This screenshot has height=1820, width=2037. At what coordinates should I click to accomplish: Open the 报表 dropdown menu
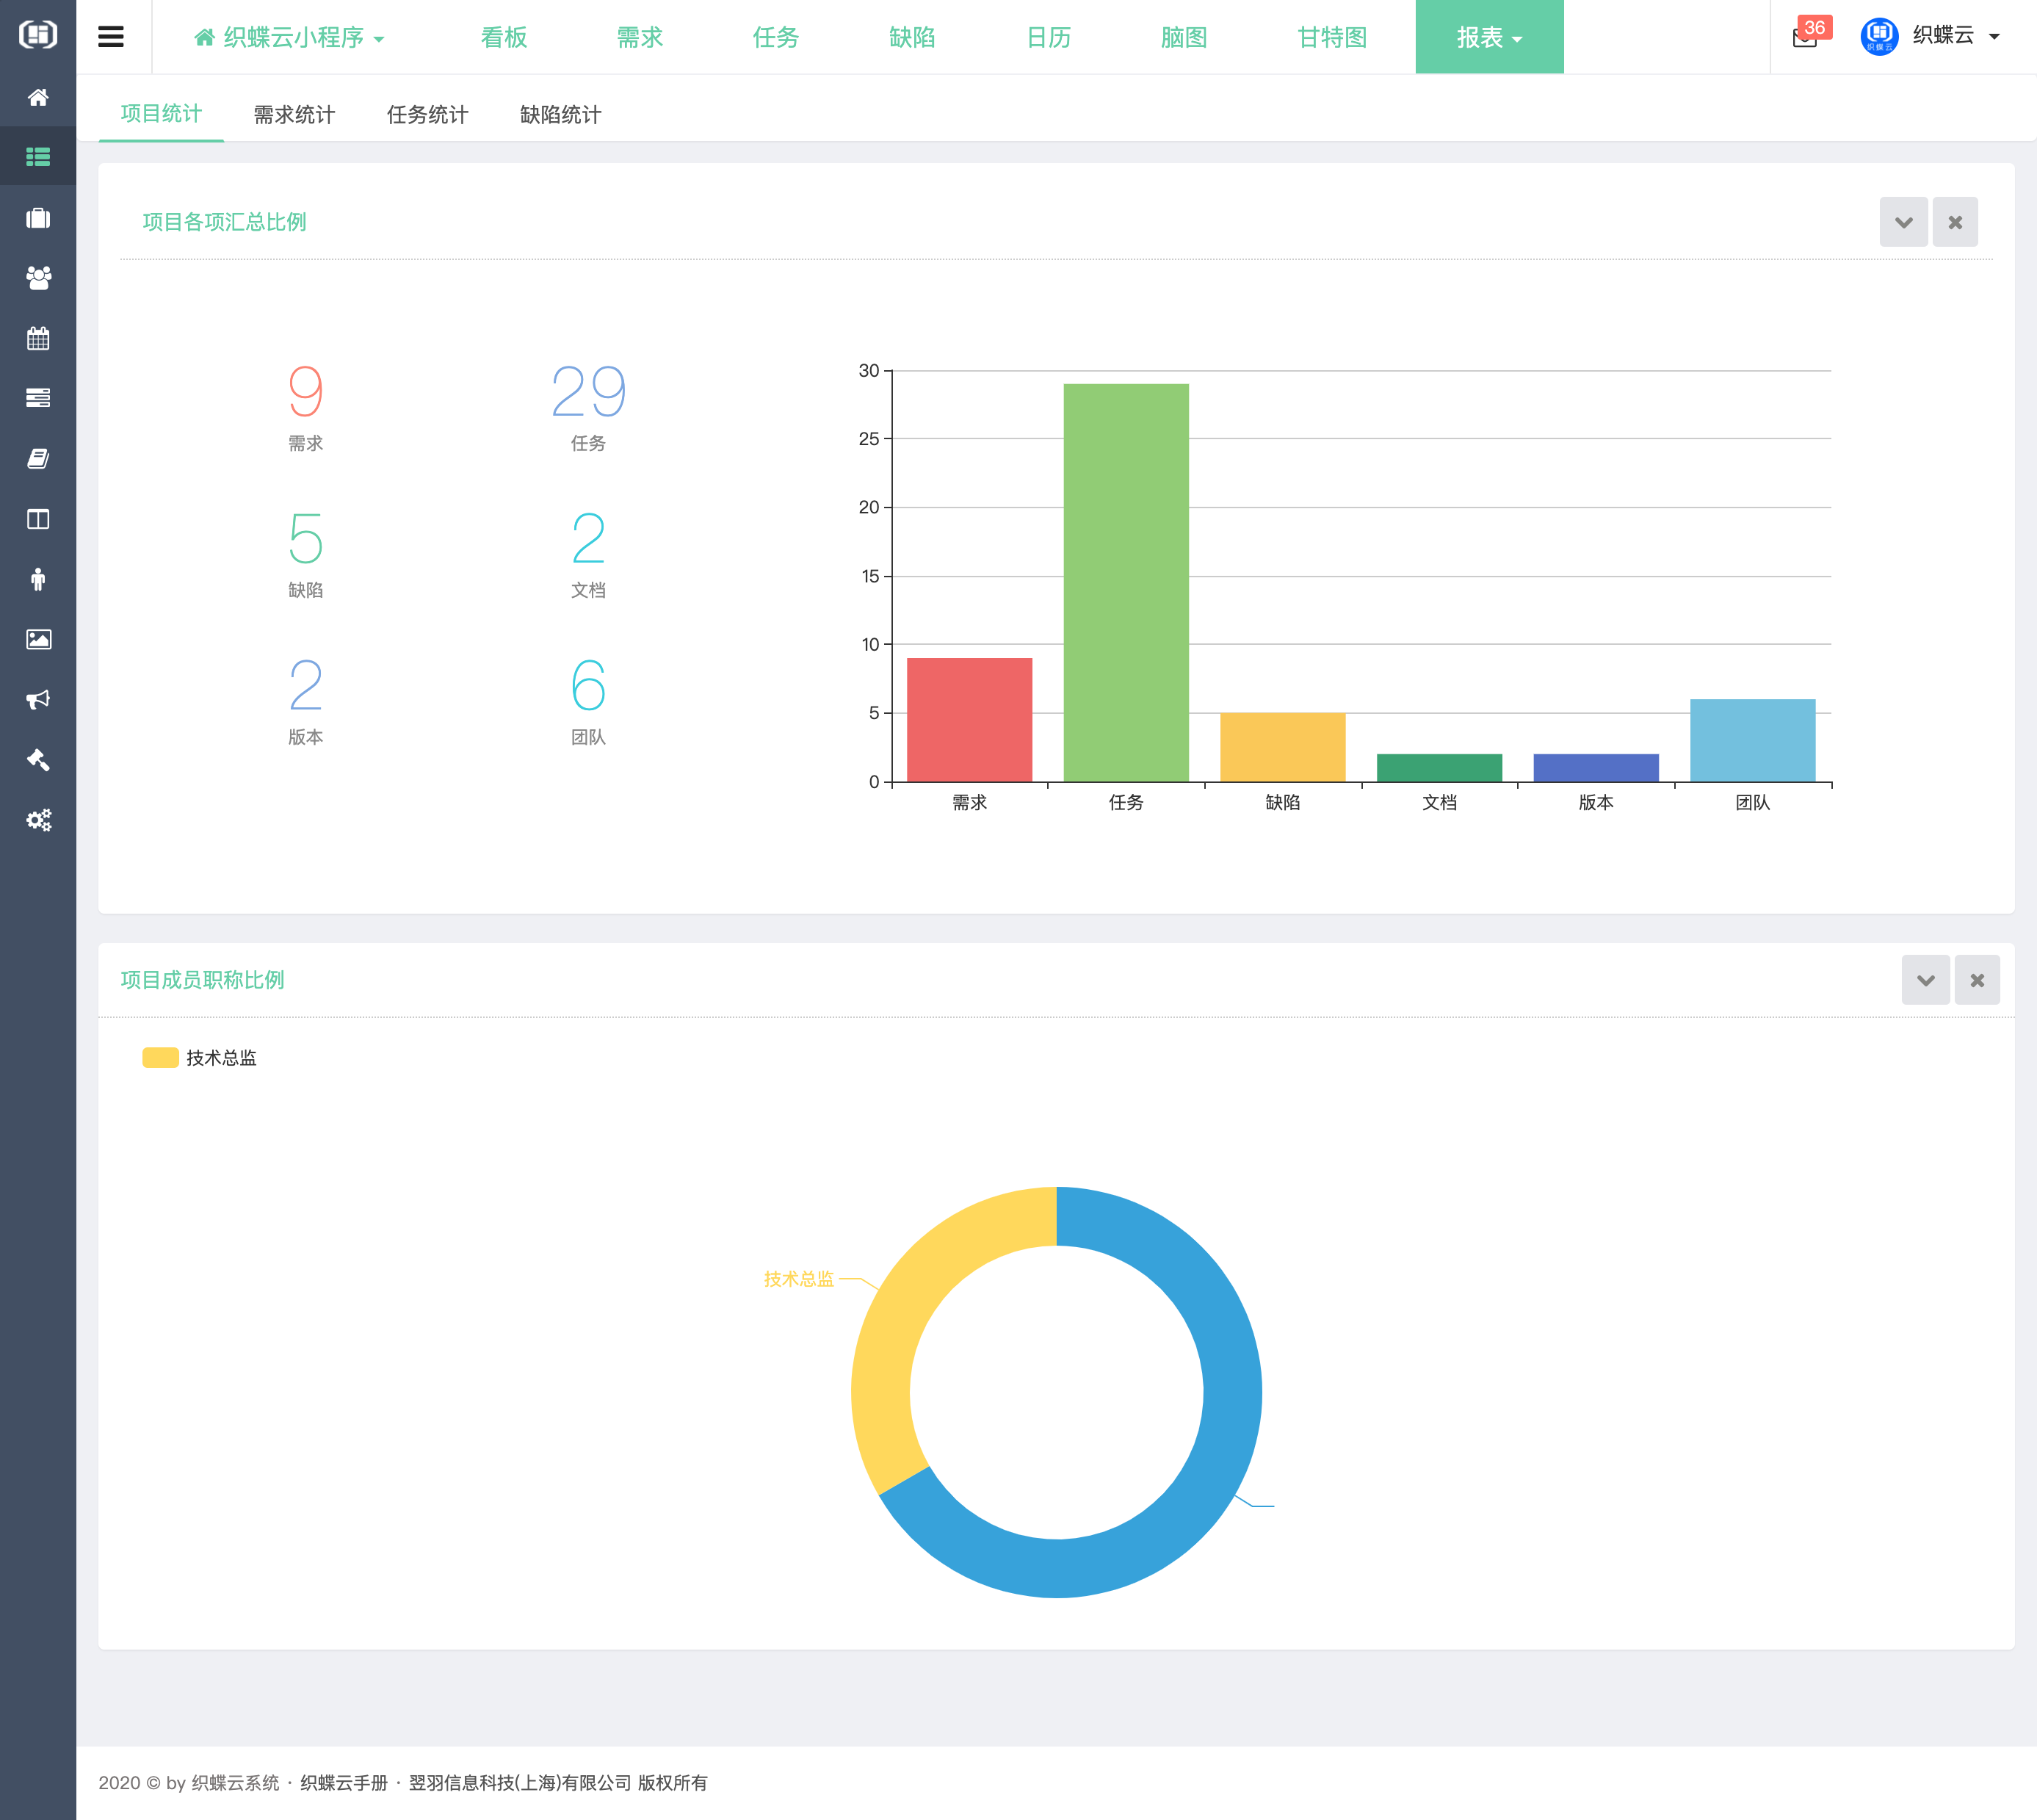(1488, 38)
